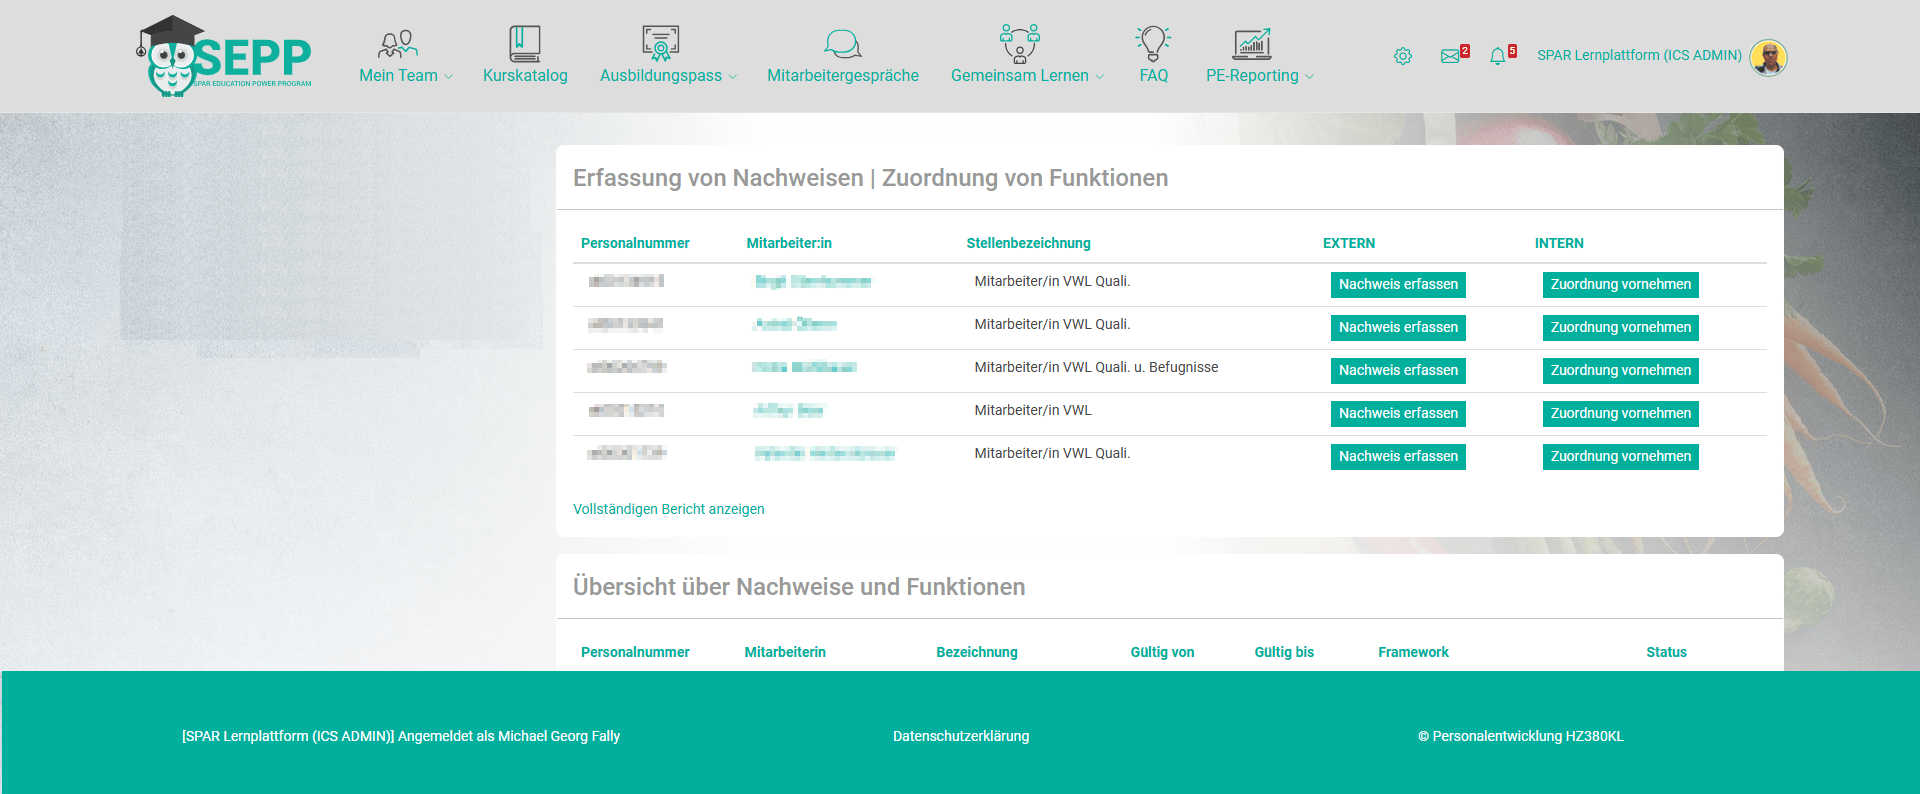
Task: Click the Ausbildungspass certificate icon
Action: (660, 44)
